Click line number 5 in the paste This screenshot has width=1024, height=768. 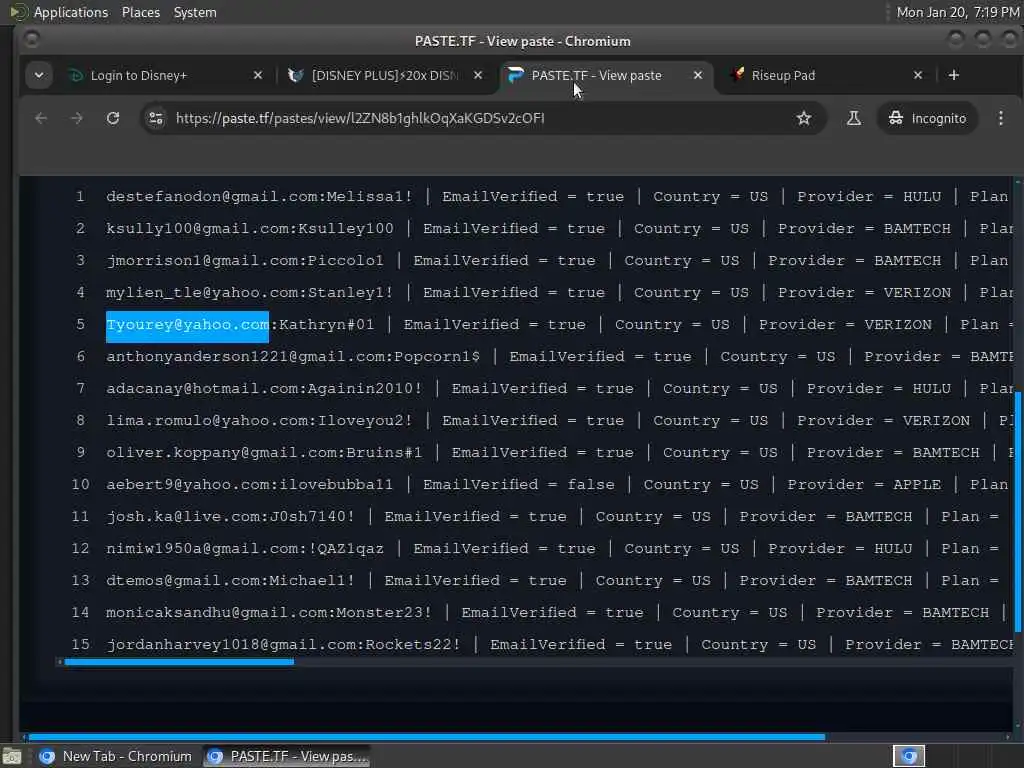coord(80,325)
